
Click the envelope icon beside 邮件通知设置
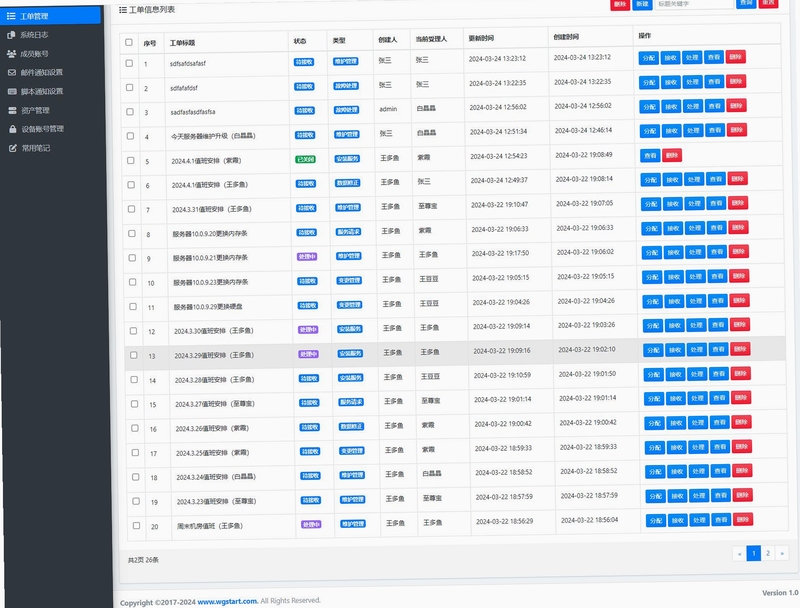(x=12, y=72)
